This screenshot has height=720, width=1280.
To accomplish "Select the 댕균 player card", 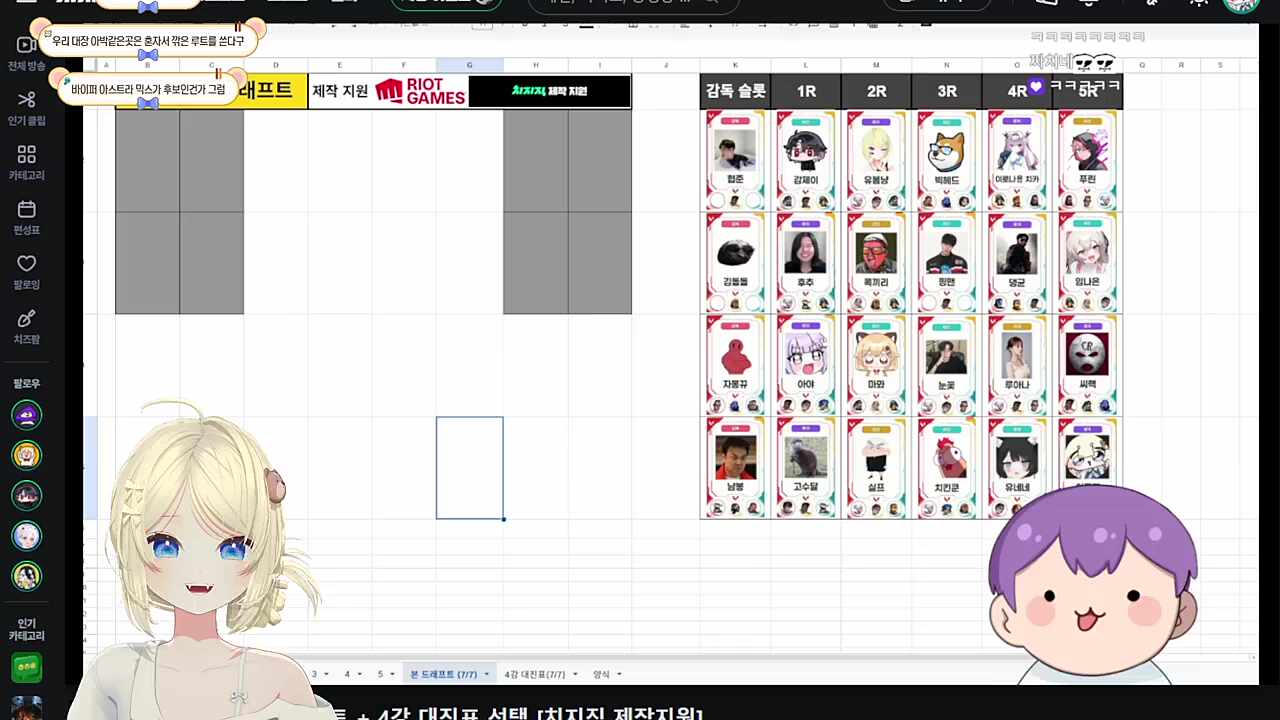I will [1017, 263].
